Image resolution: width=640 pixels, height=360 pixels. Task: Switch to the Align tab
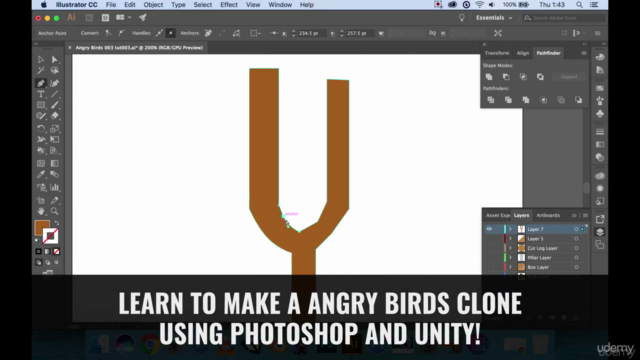[x=522, y=53]
